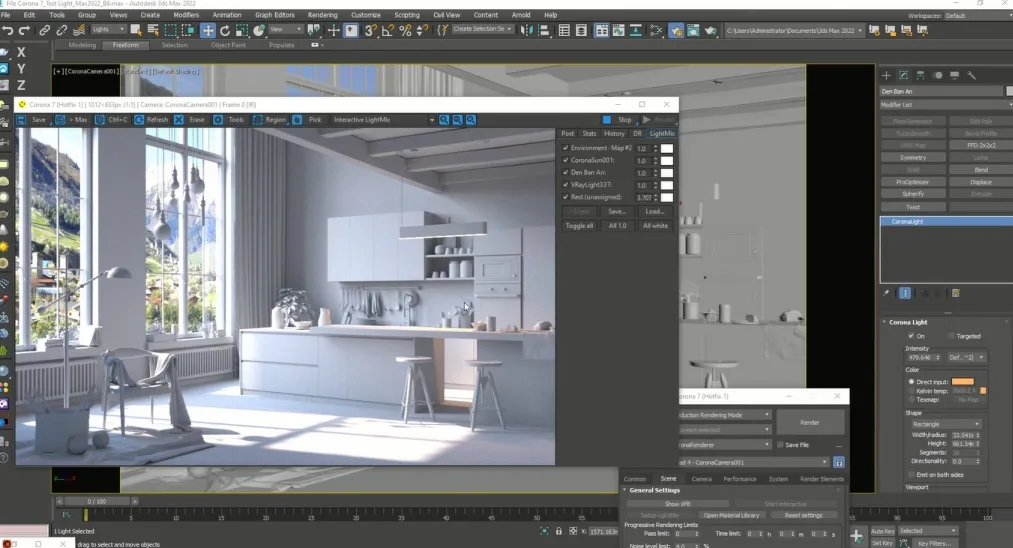Screen dimensions: 1013x548
Task: Click the Pin Stack icon under modifier stack
Action: pyautogui.click(x=886, y=293)
